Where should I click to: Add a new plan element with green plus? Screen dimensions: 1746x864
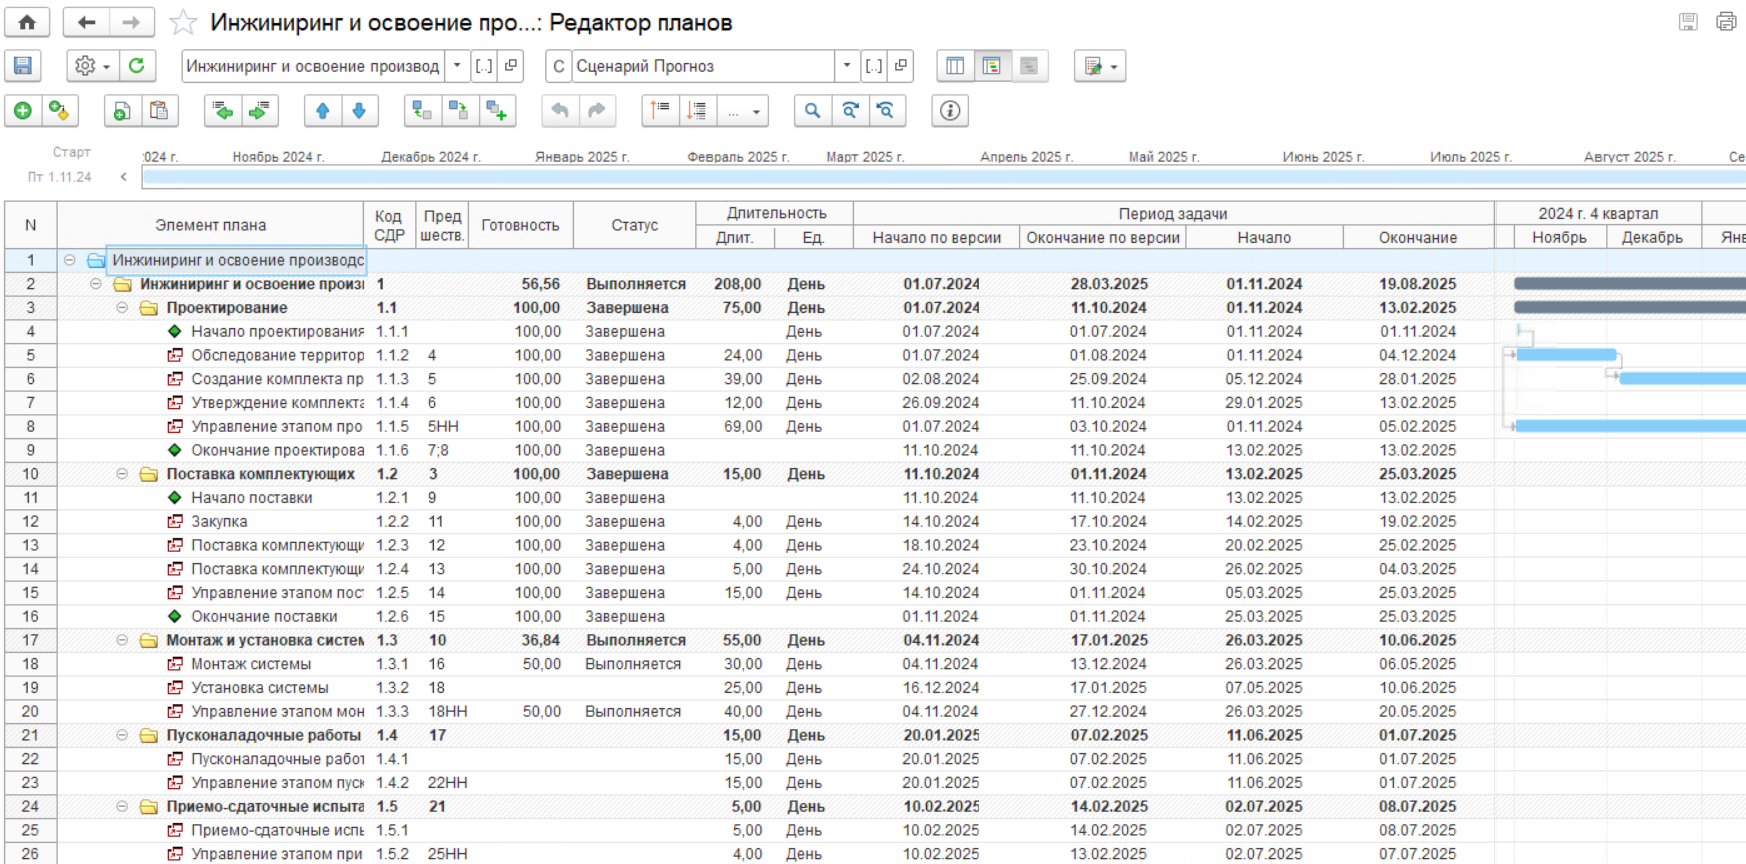pos(23,111)
